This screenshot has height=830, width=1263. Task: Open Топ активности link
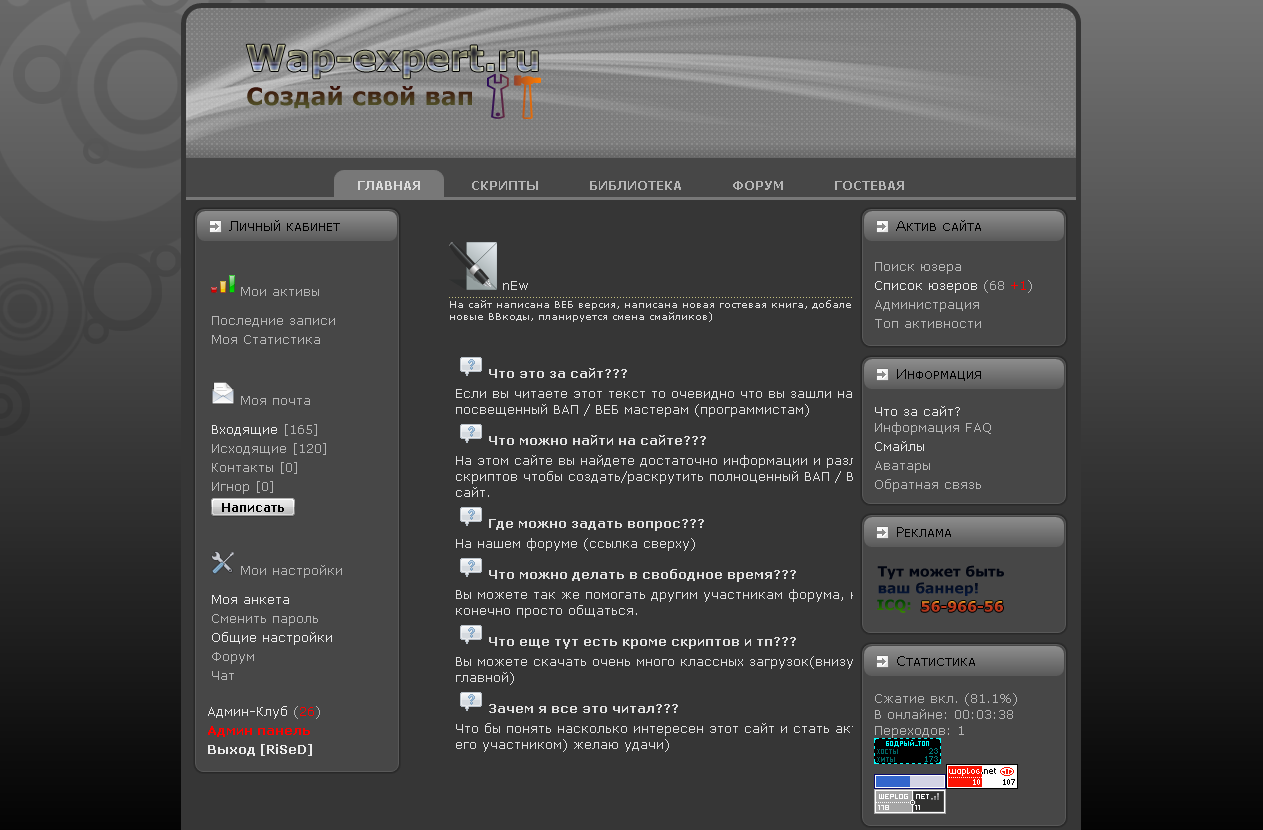tap(928, 324)
